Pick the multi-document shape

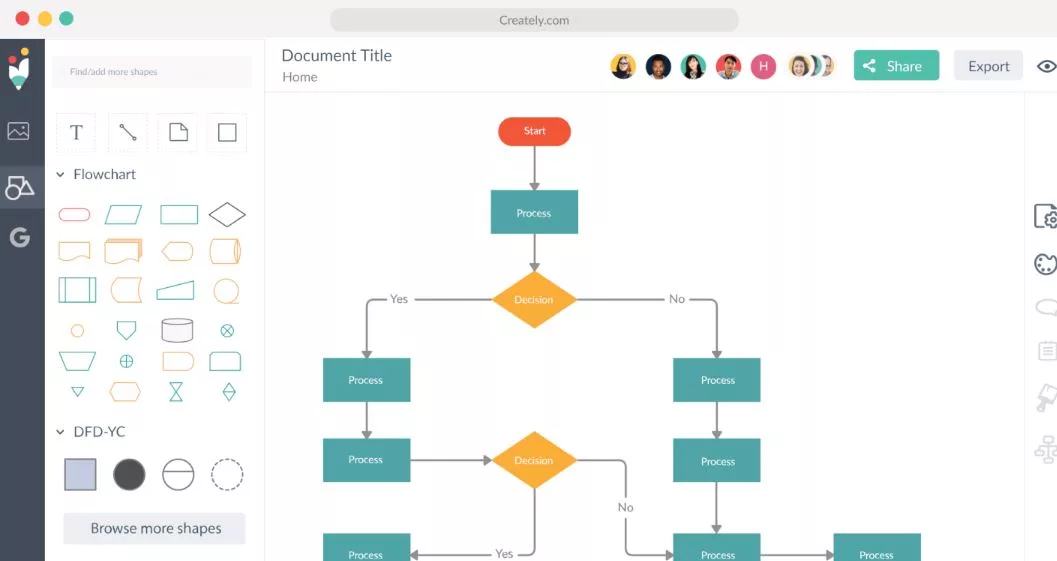(123, 251)
